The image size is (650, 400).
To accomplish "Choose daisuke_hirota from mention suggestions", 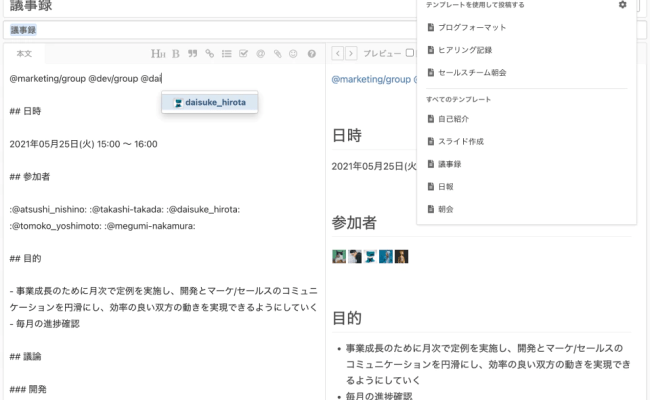I will (x=210, y=102).
